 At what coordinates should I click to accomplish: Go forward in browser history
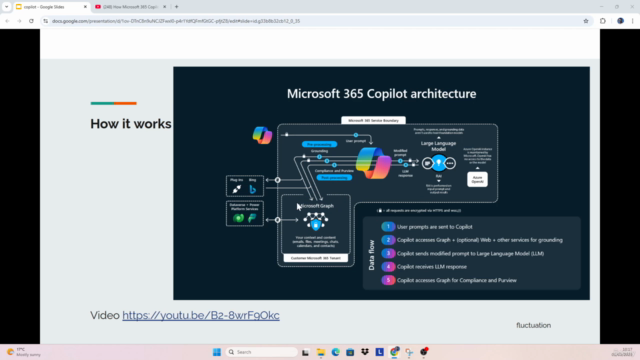click(x=19, y=21)
